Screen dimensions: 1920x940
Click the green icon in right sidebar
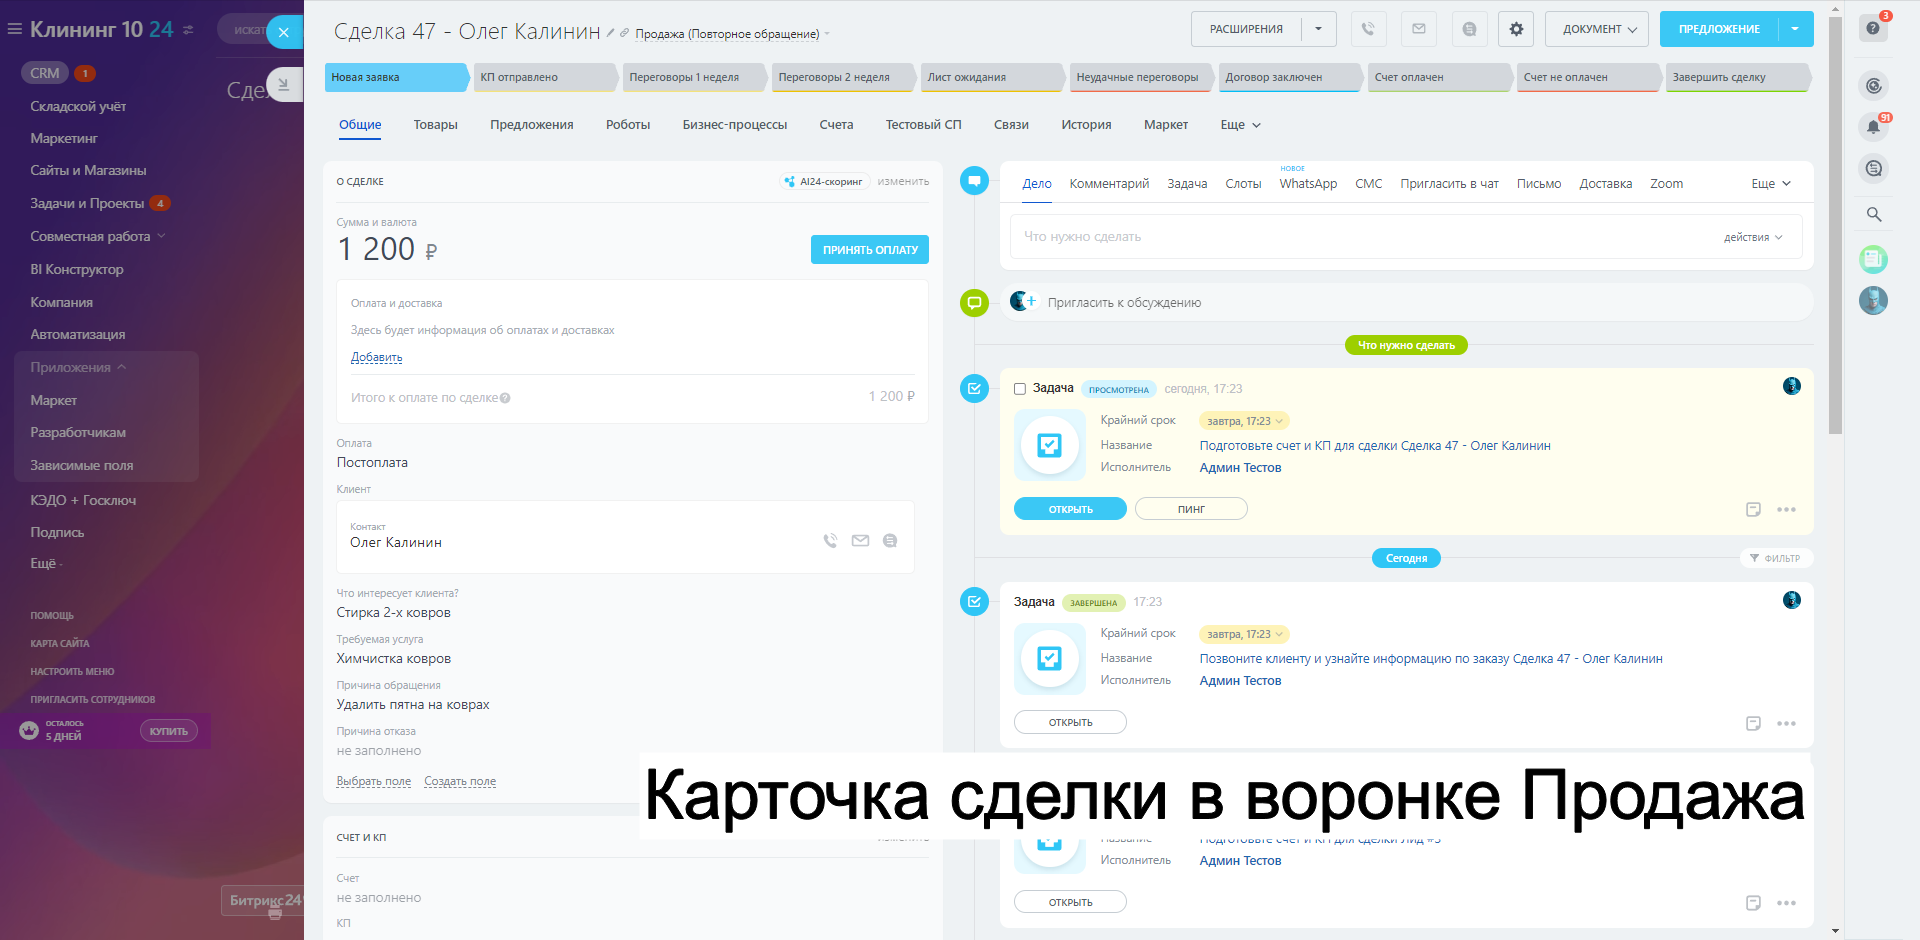pos(1873,260)
